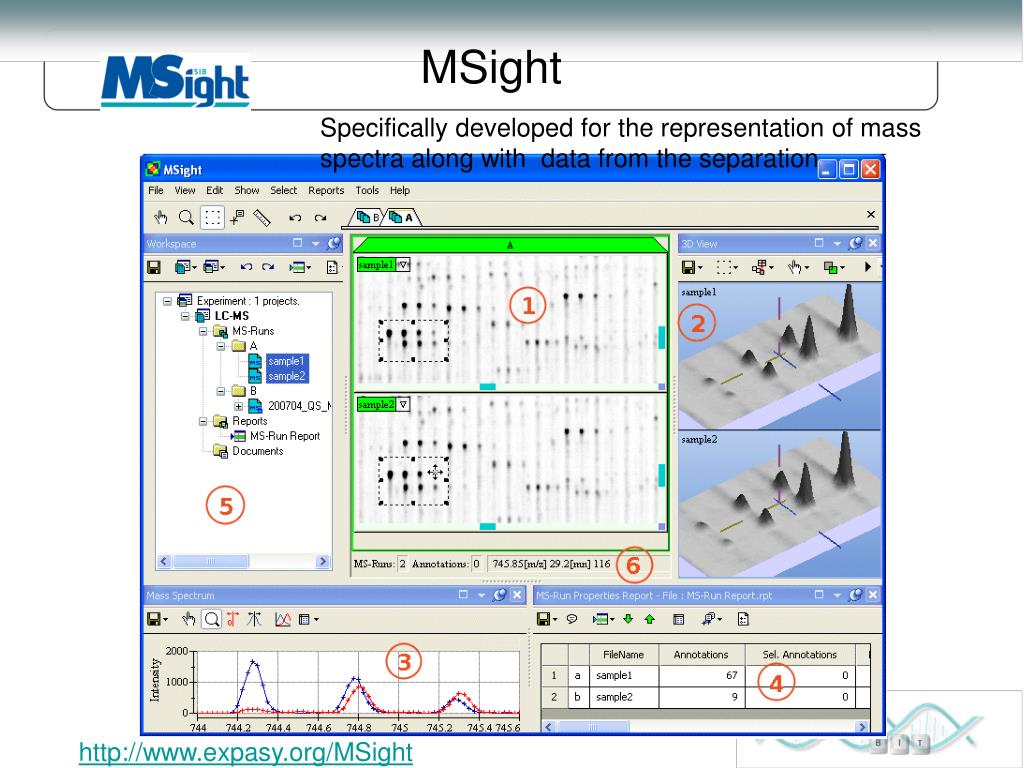Select sample2 in the workspace tree
This screenshot has width=1024, height=768.
coord(286,376)
